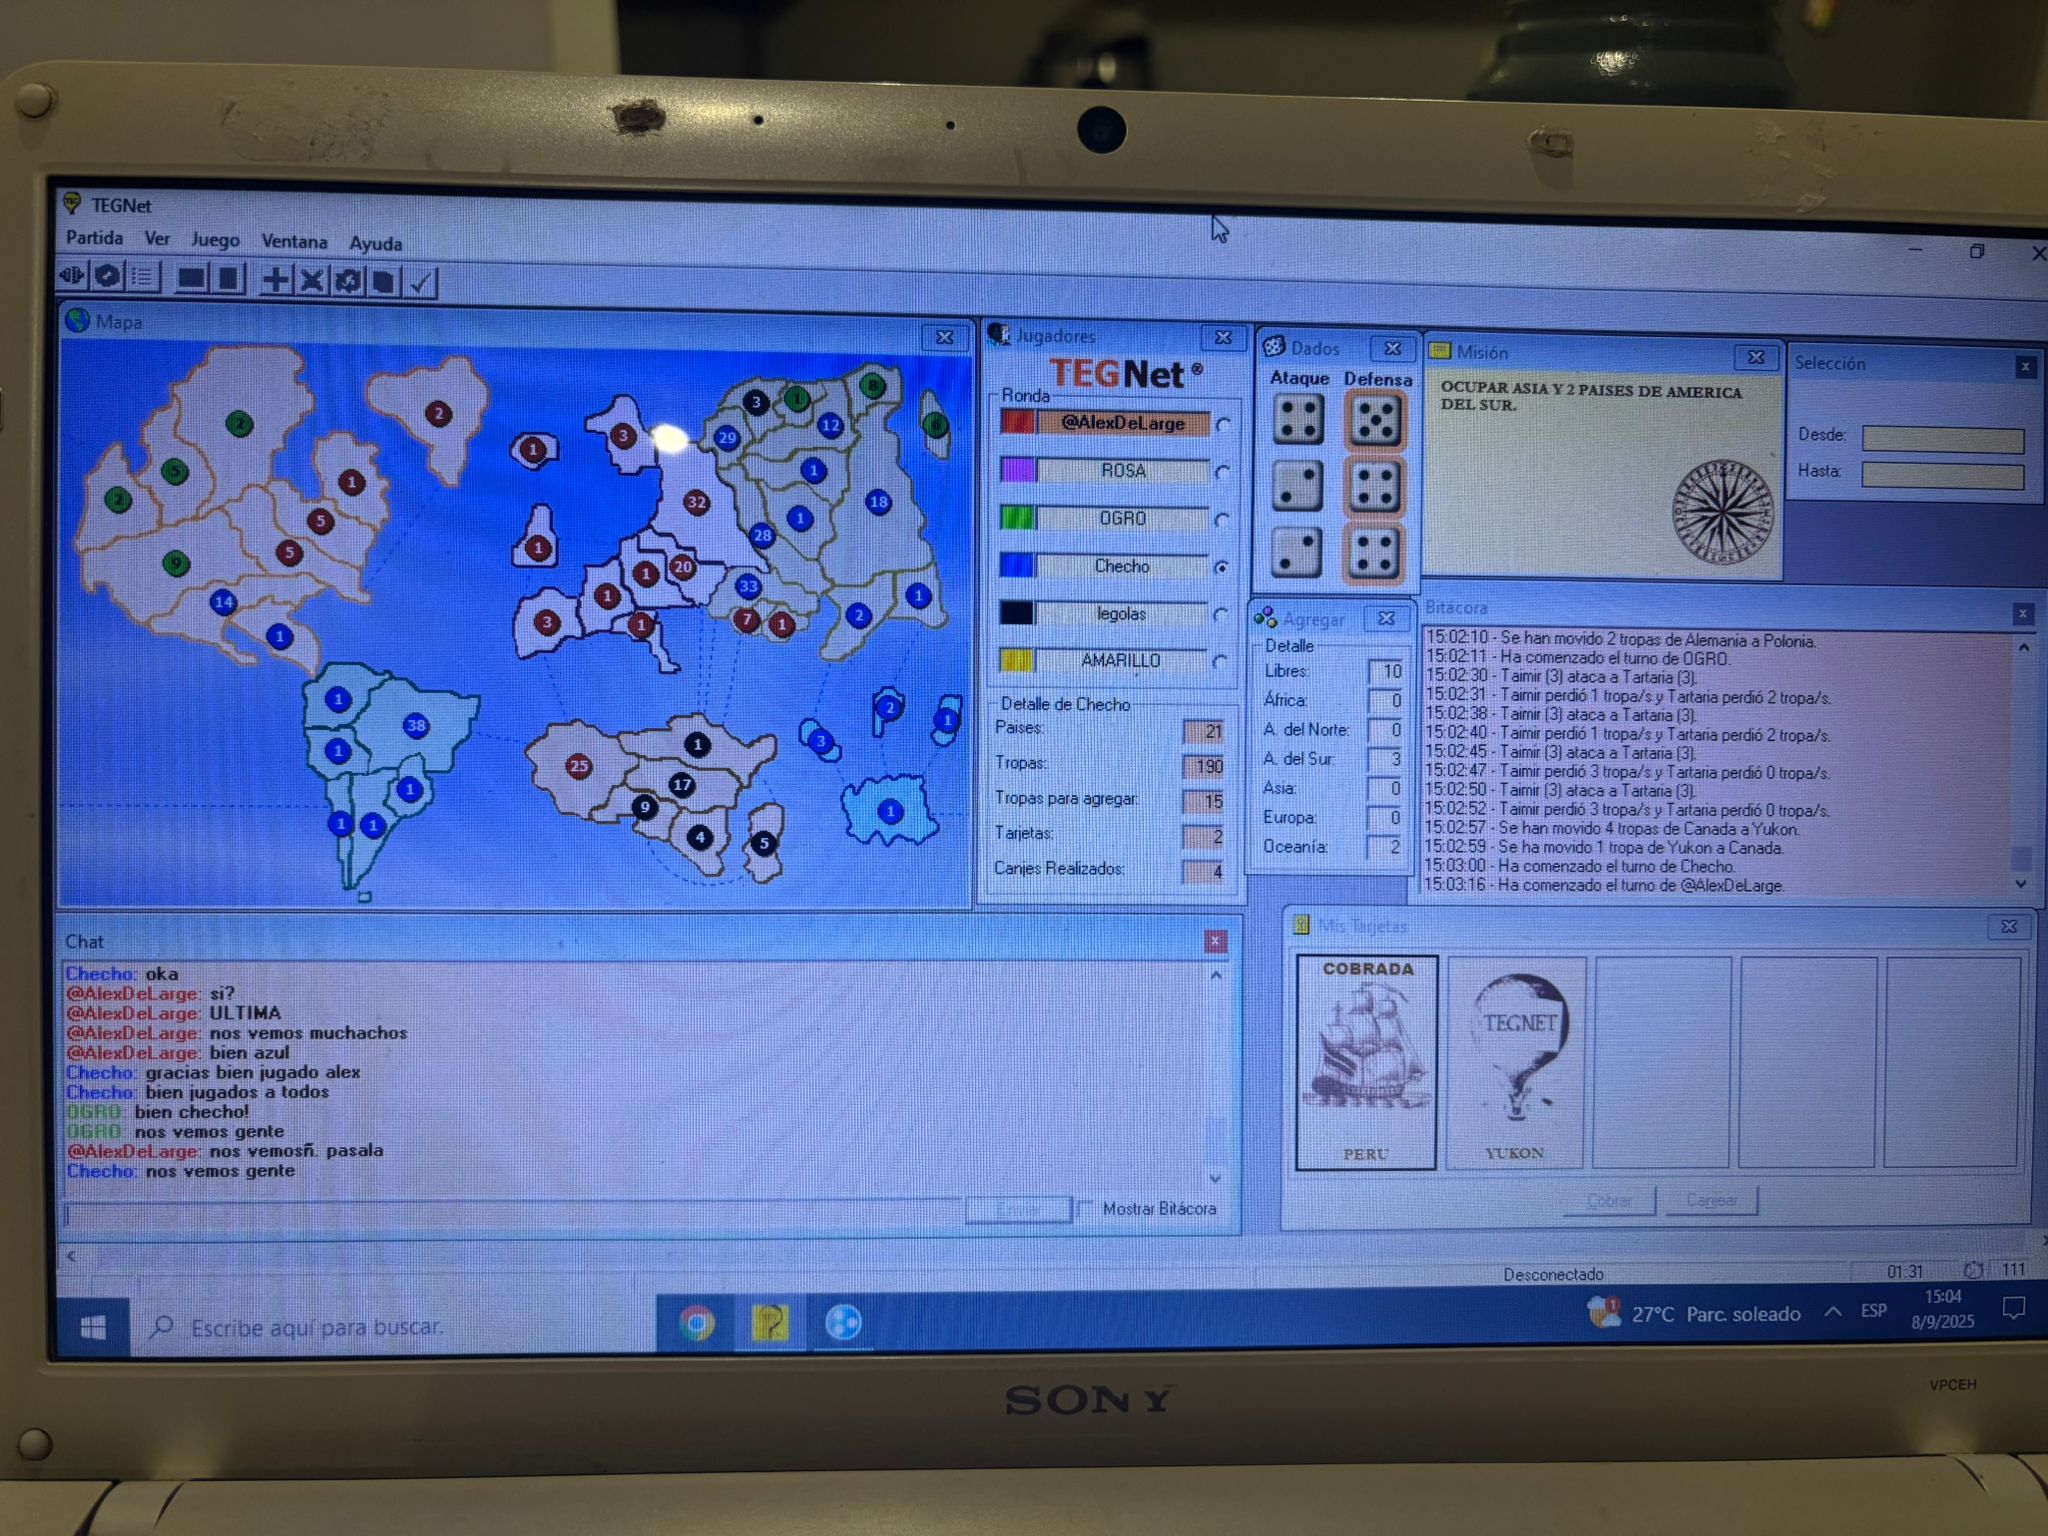Click the yellow swatch beside AMARILLO

pos(1017,660)
